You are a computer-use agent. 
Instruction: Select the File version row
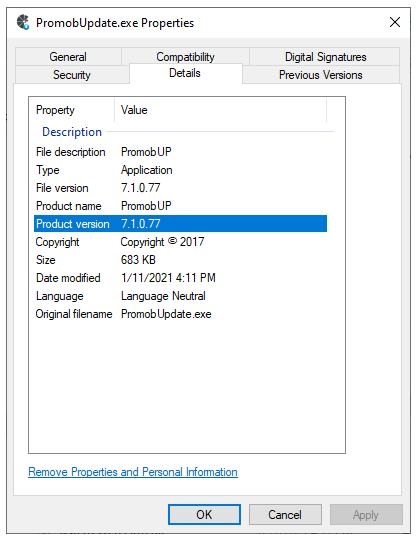(180, 188)
